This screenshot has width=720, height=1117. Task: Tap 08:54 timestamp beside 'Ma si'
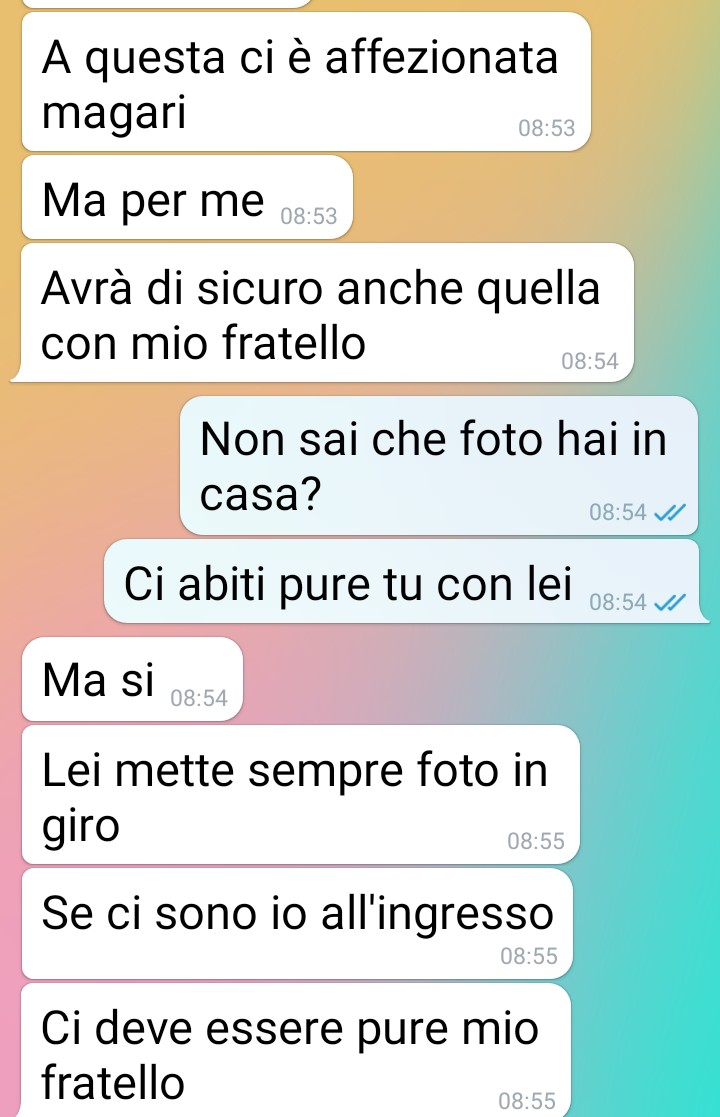pos(199,698)
